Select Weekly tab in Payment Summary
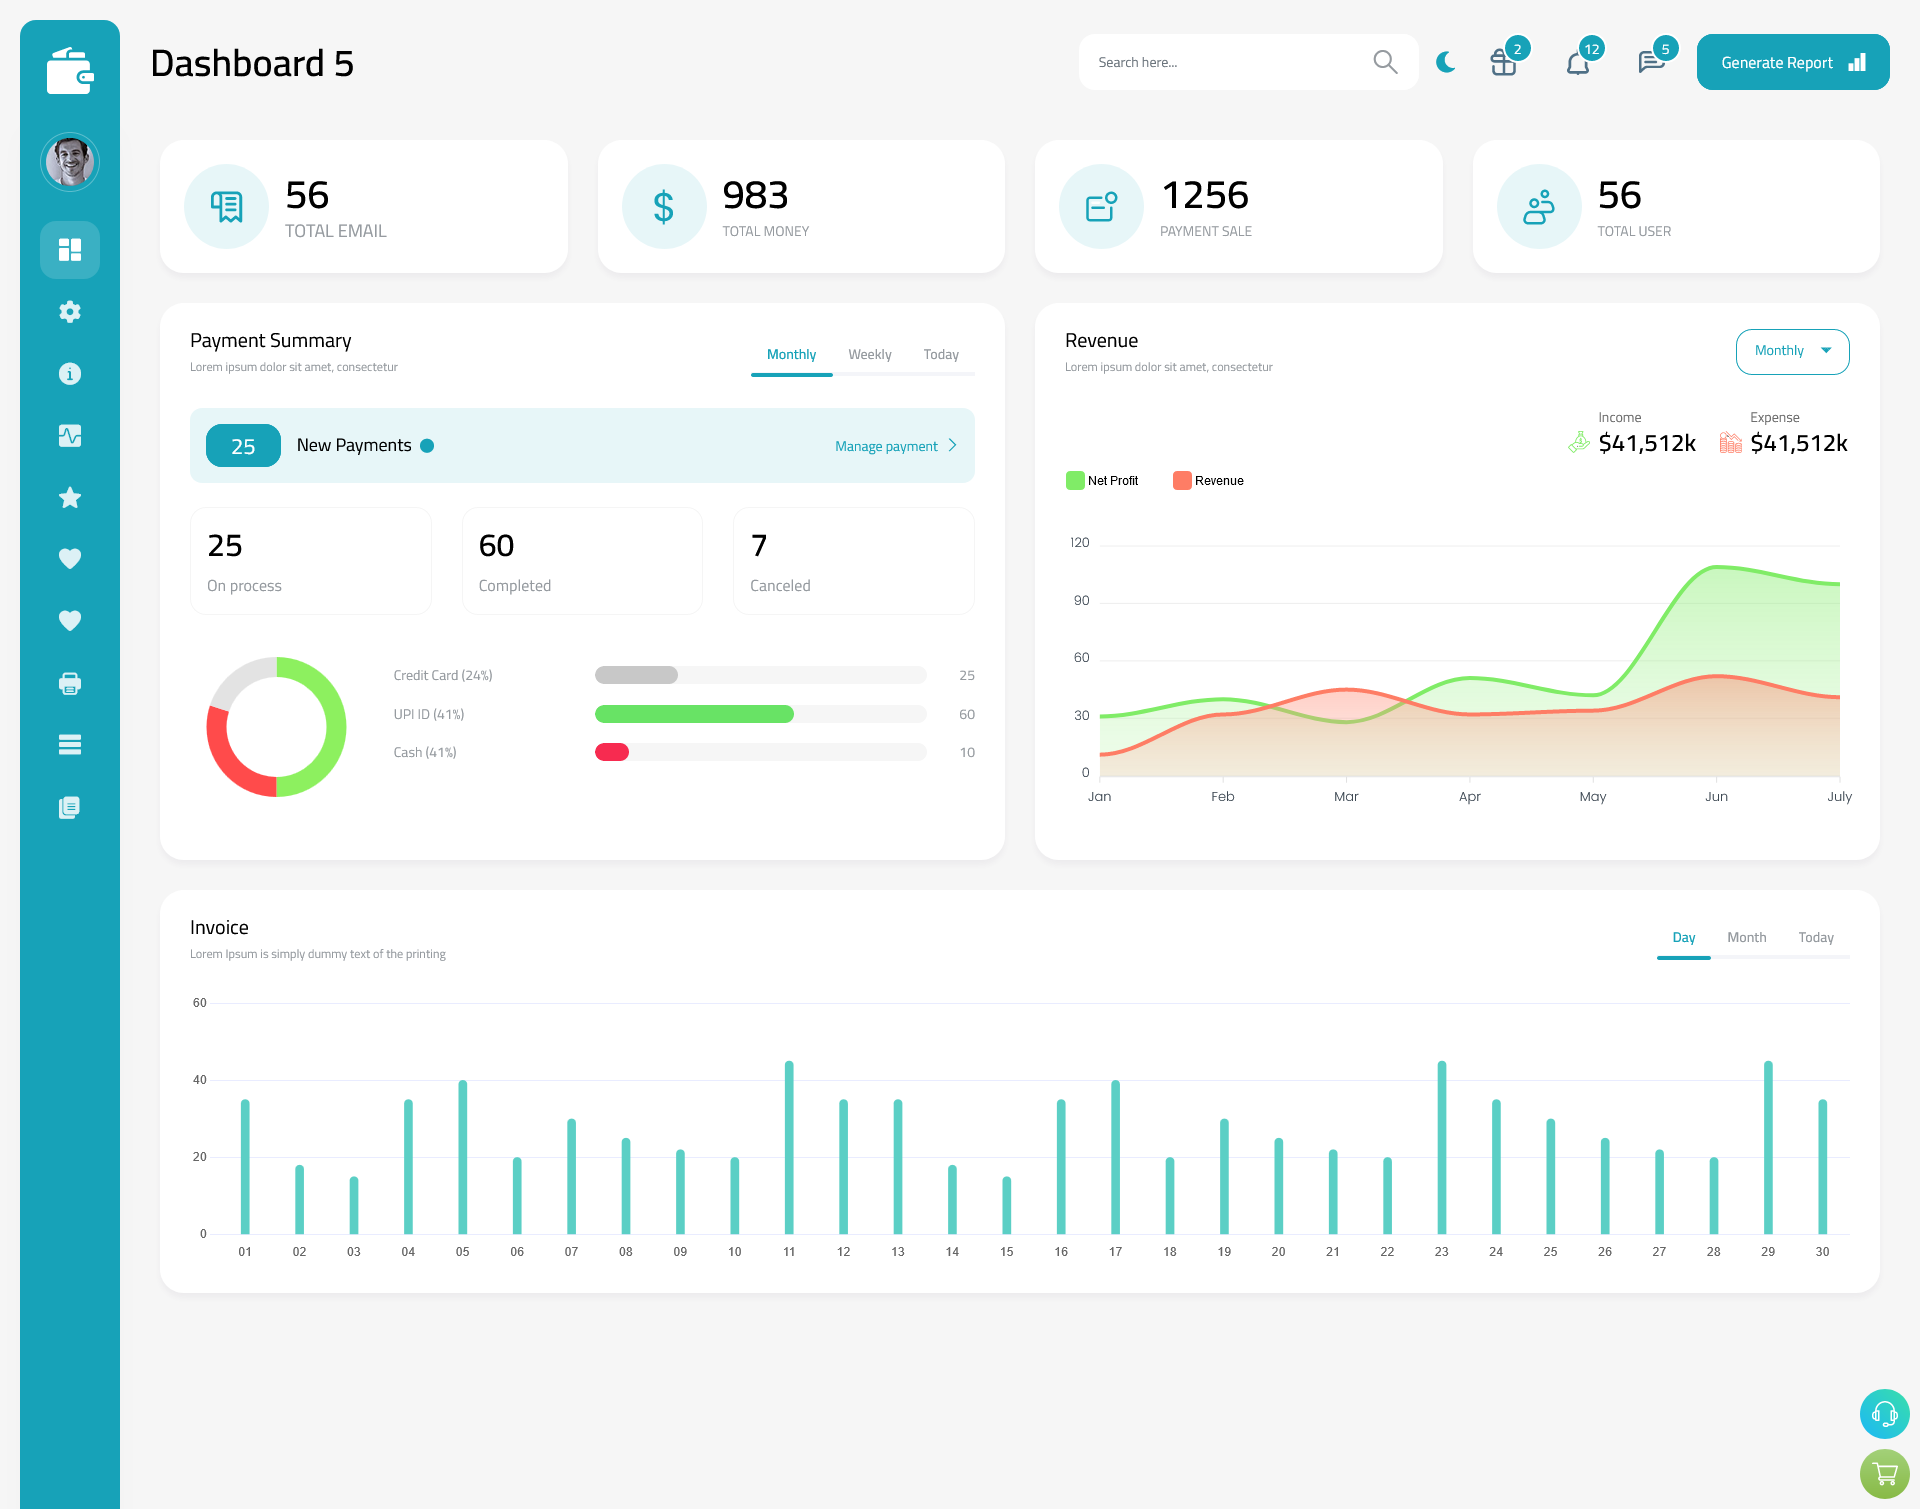Screen dimensions: 1920x1509 pyautogui.click(x=870, y=354)
